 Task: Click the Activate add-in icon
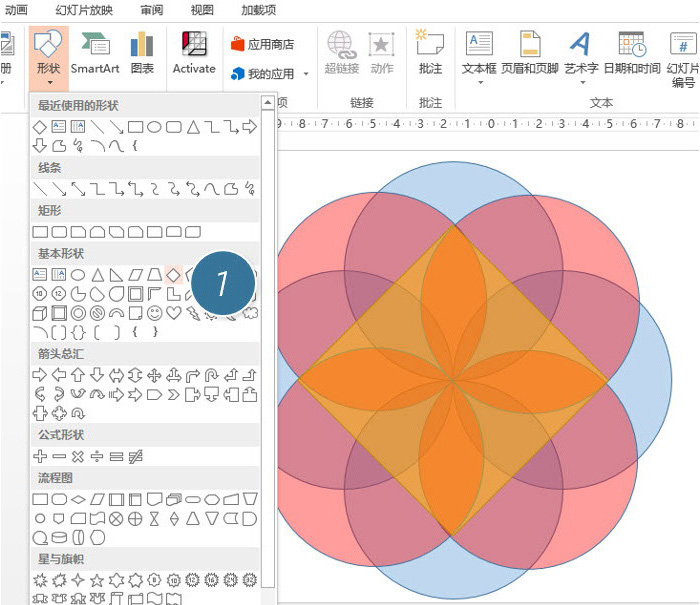coord(194,53)
